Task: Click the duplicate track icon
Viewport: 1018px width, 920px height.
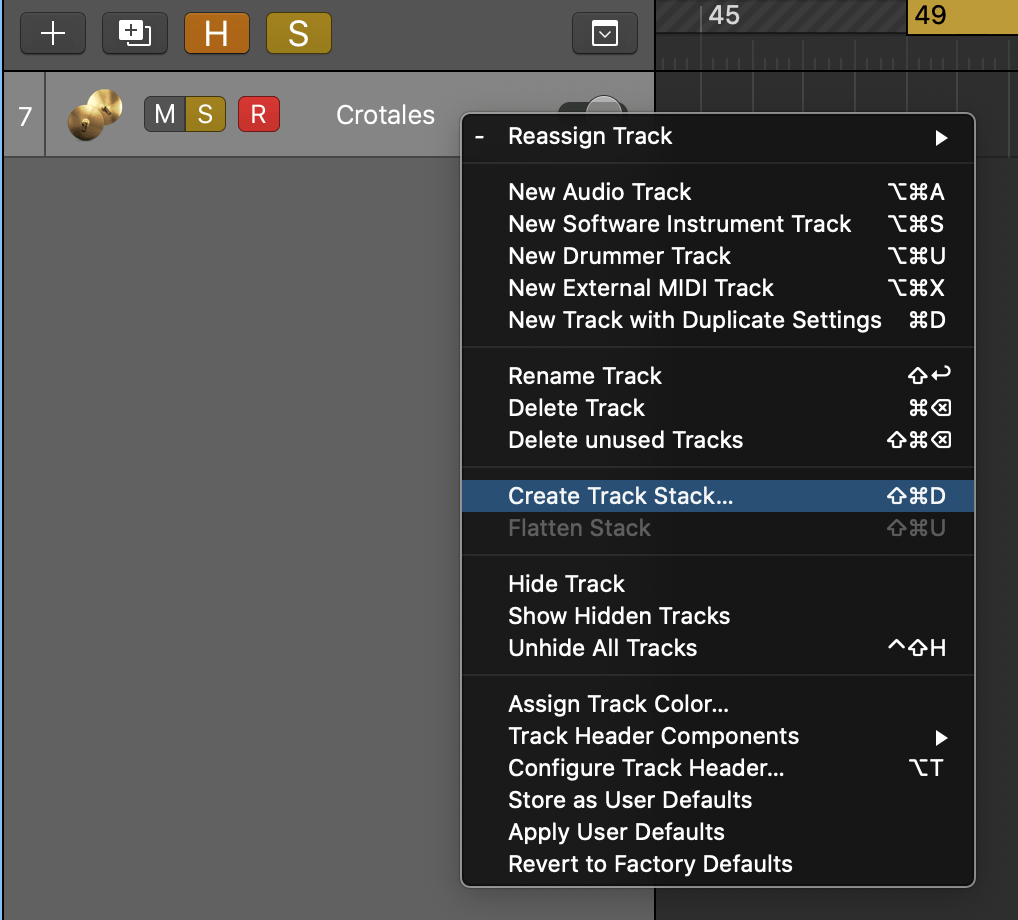Action: (x=134, y=34)
